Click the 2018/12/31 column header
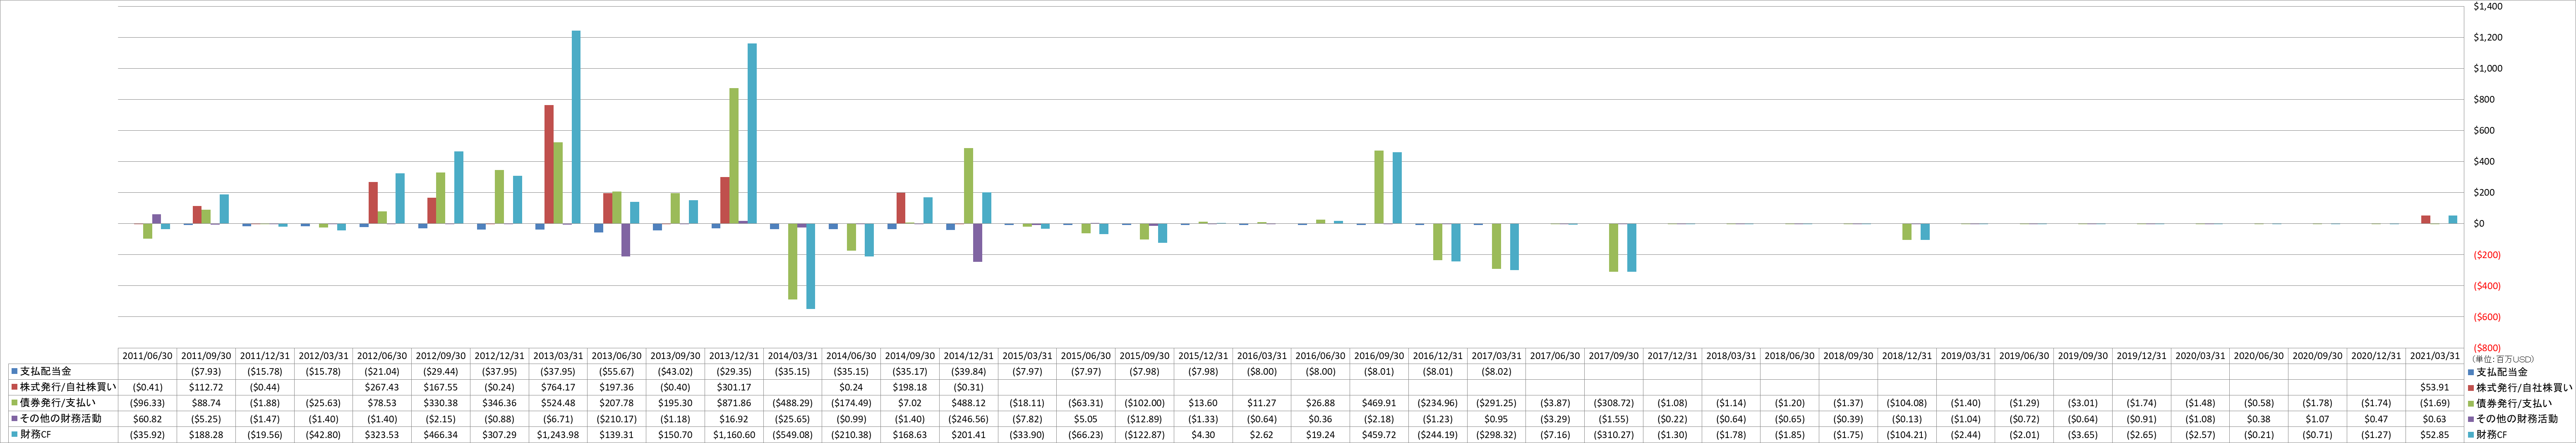 click(x=1907, y=356)
